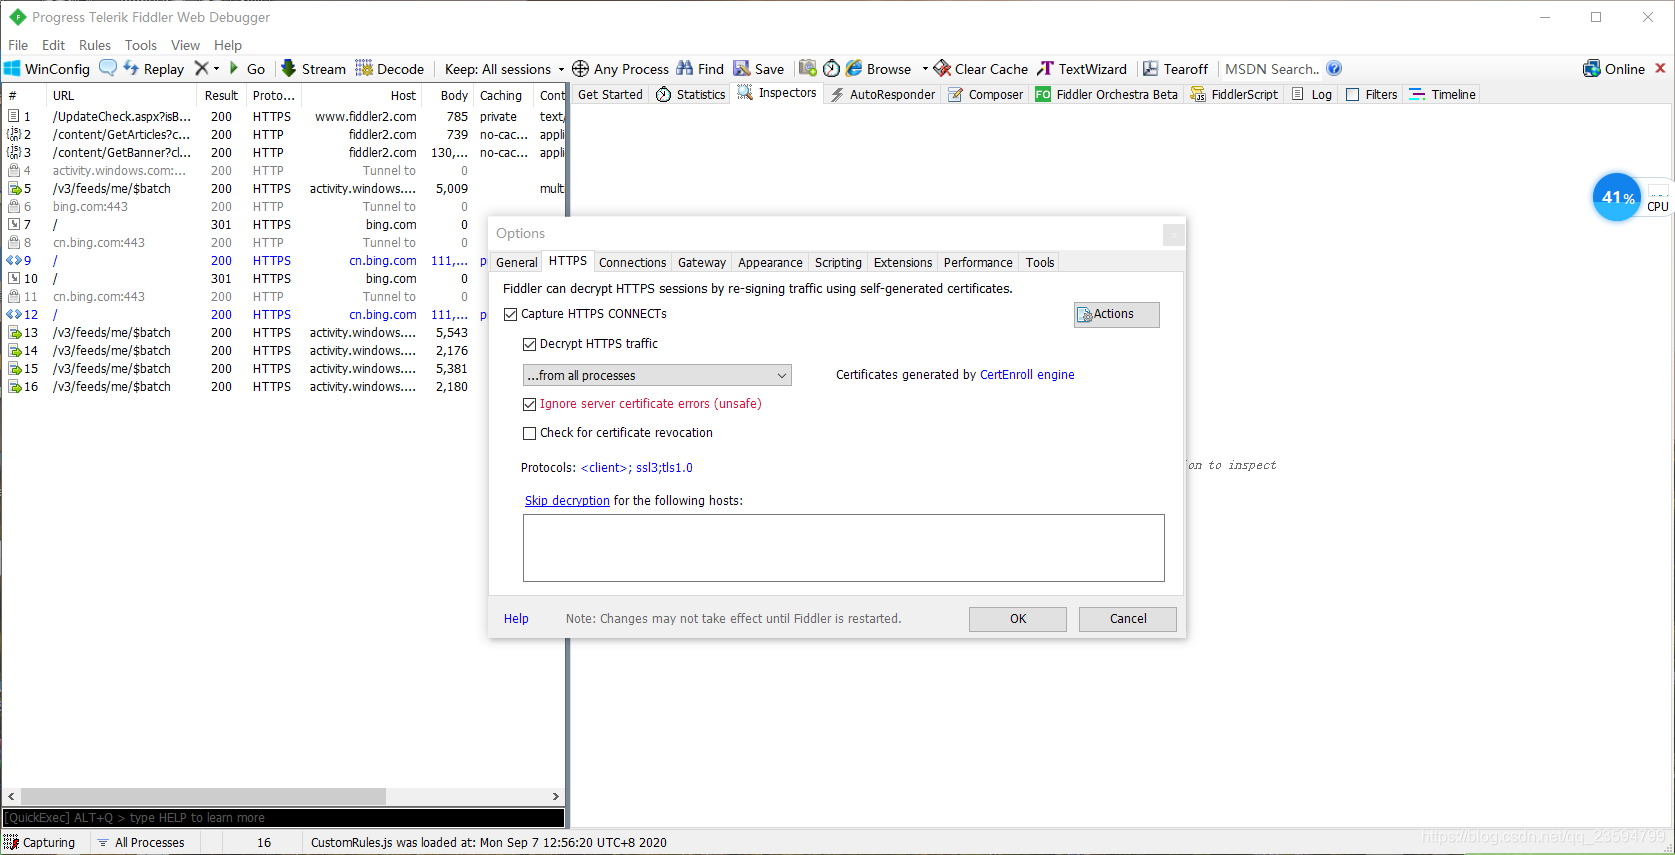
Task: Open the Filters tab
Action: point(1372,94)
